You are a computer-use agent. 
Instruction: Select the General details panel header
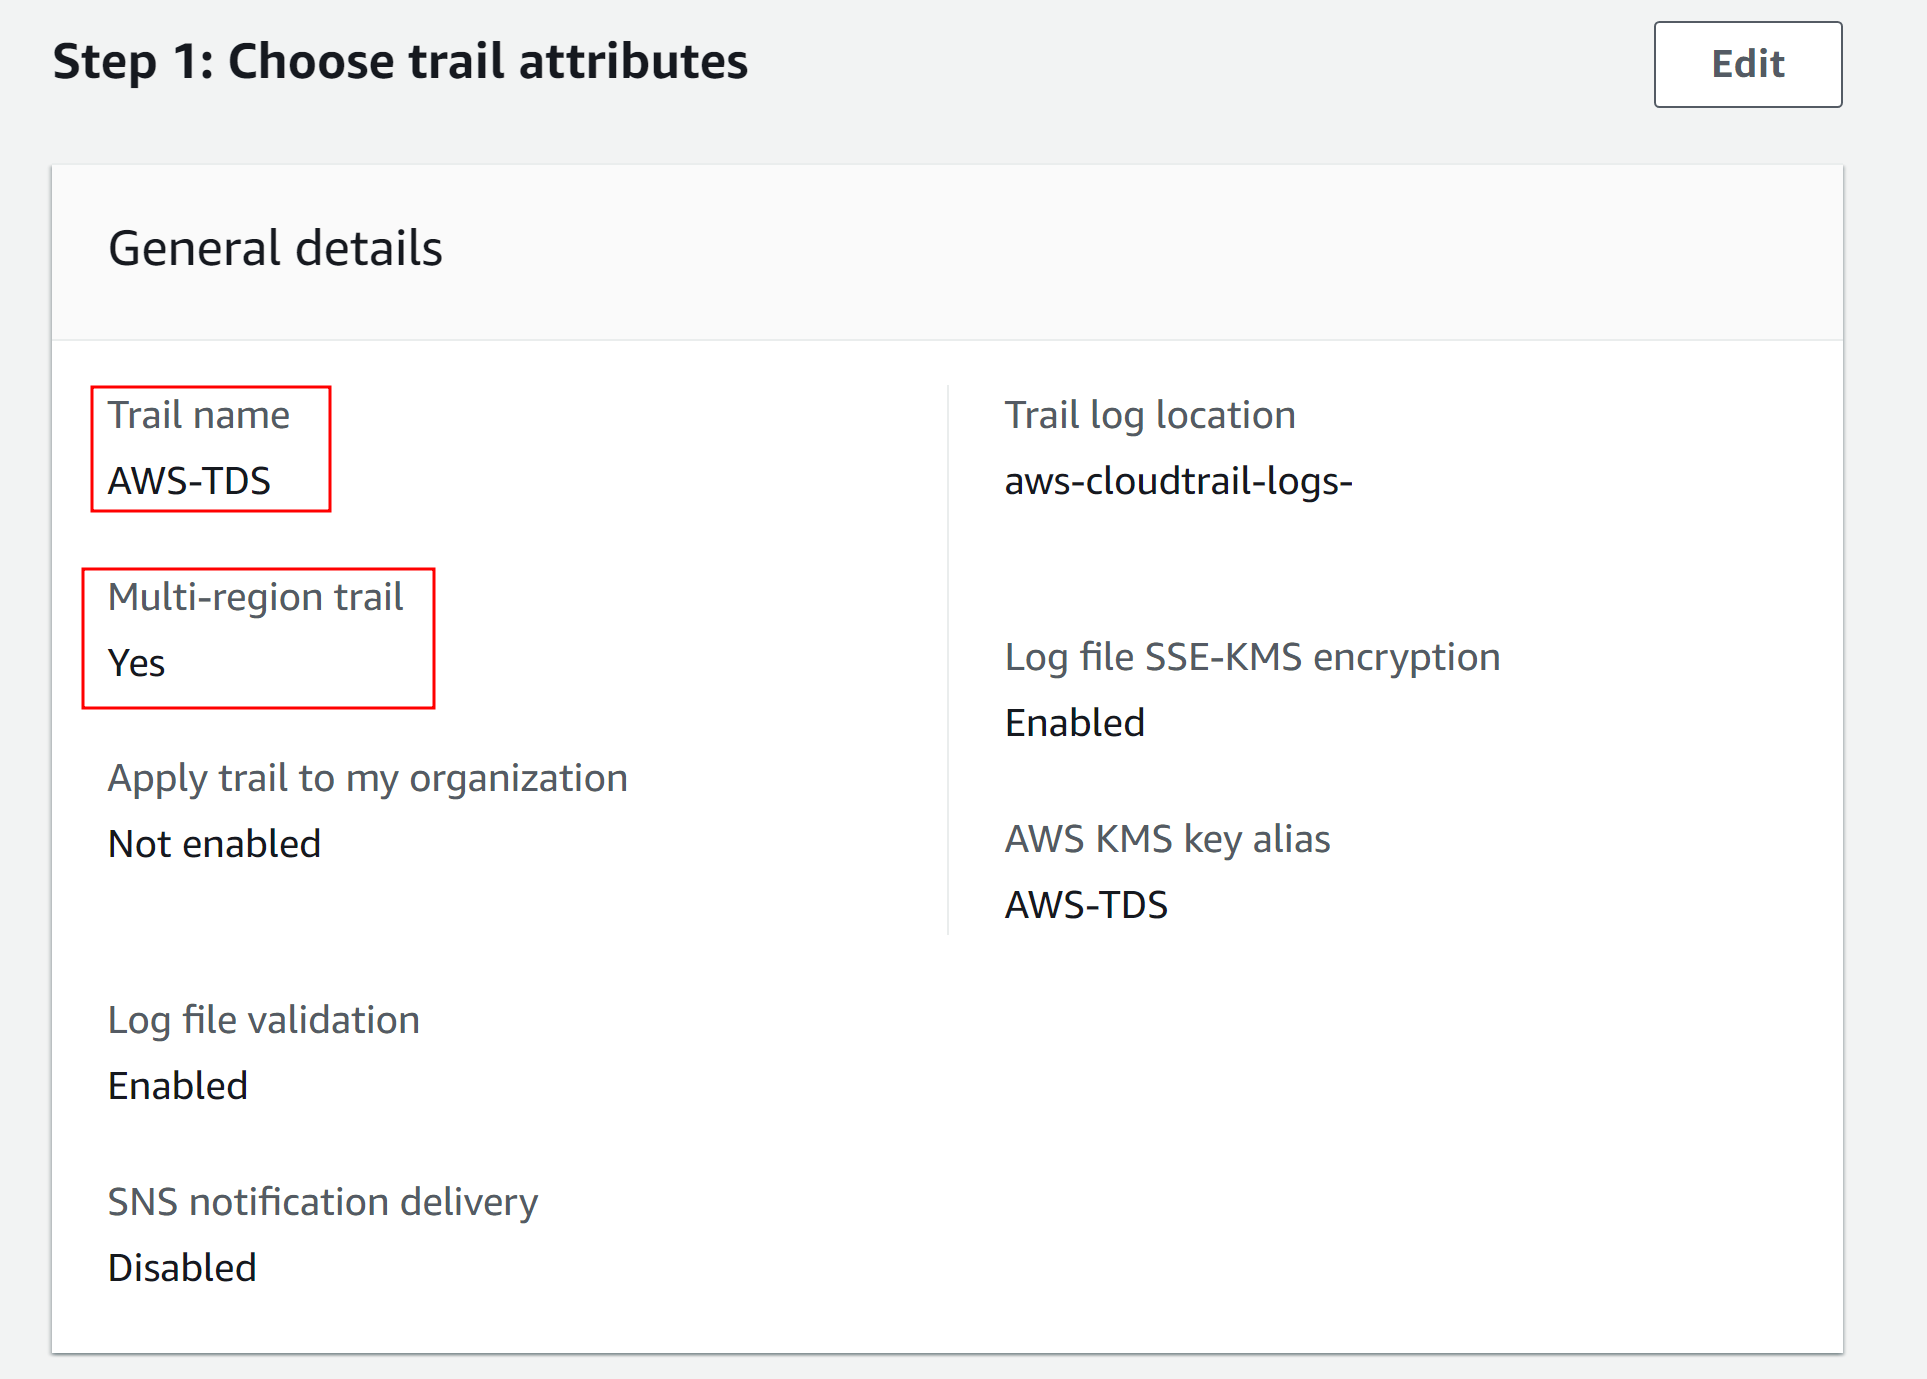pyautogui.click(x=275, y=248)
